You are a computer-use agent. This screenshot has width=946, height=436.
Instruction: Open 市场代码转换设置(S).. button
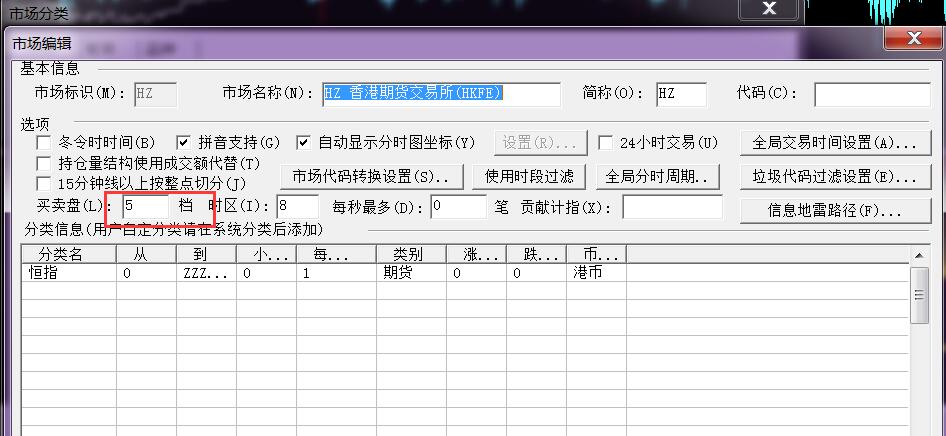372,177
